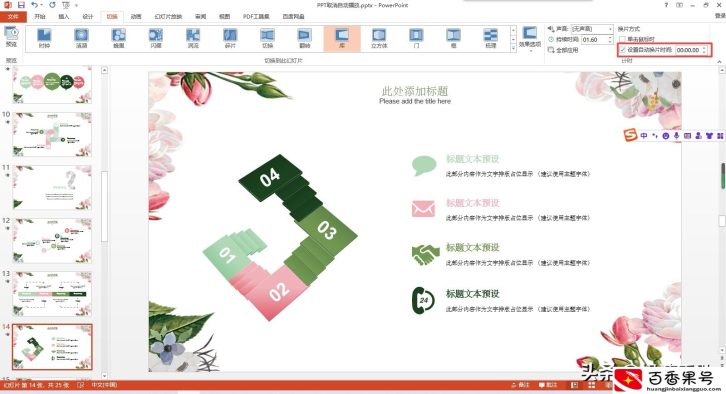
Task: Open the 效果选项 (Effect Options) dropdown
Action: (529, 38)
